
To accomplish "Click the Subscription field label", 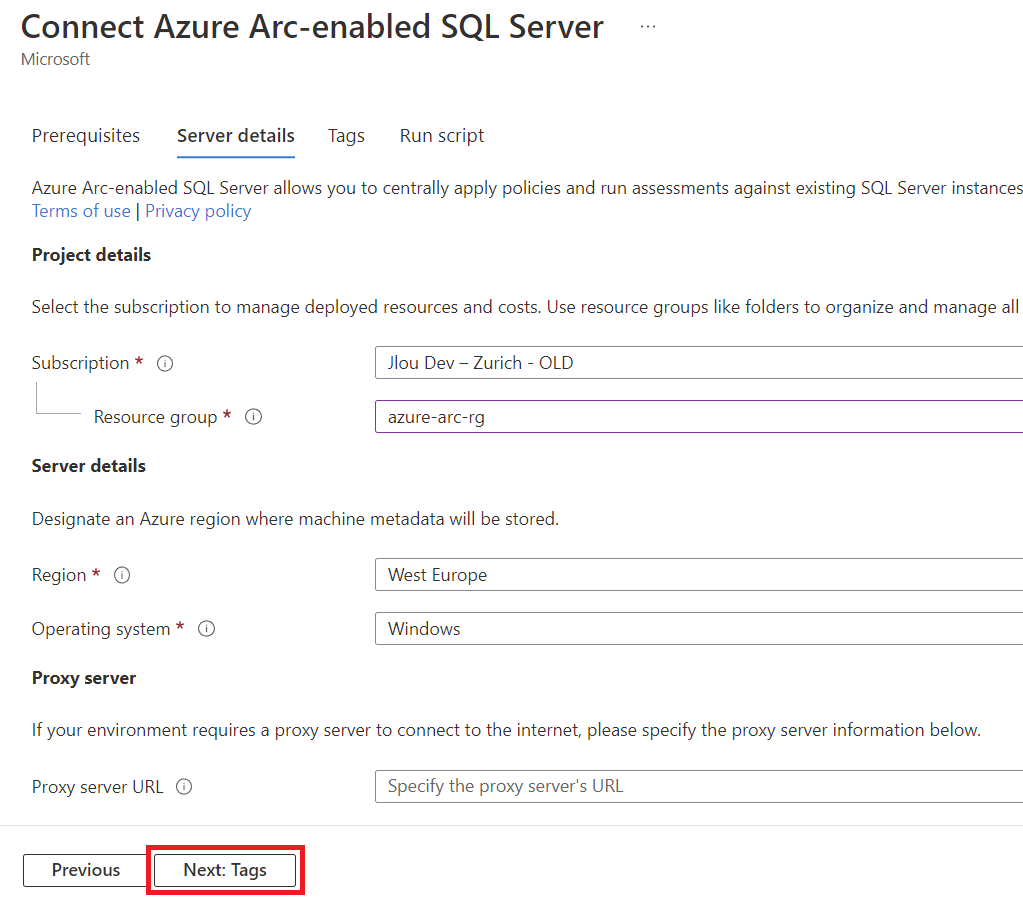I will click(80, 363).
